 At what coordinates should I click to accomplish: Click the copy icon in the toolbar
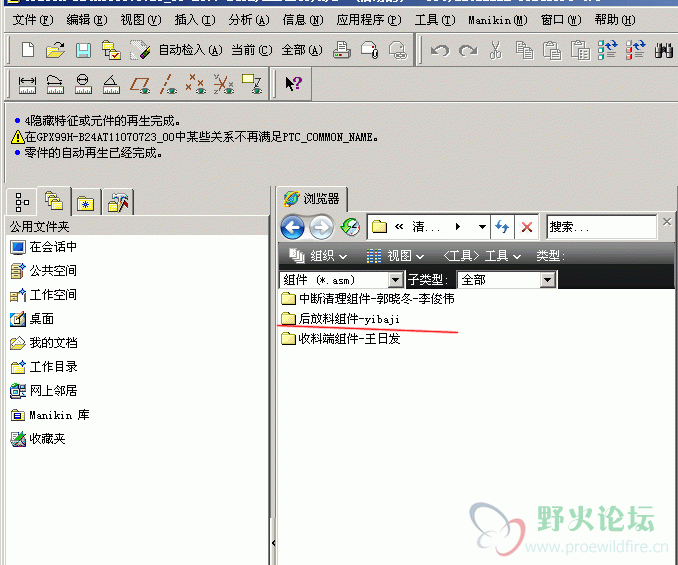524,50
